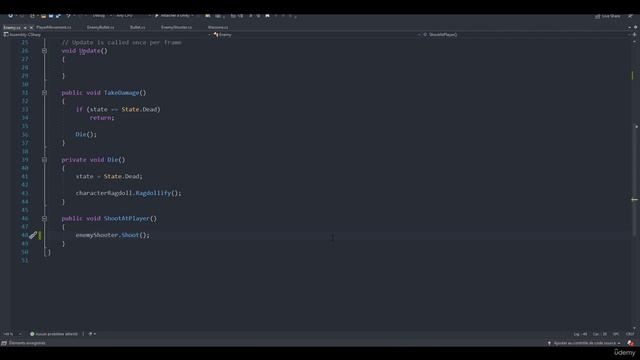
Task: Switch to the PlayerMovement.cs tab
Action: (x=54, y=27)
